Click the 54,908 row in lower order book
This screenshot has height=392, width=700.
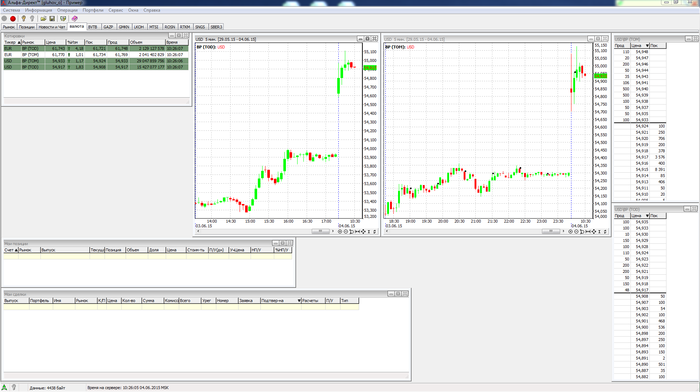(640, 296)
